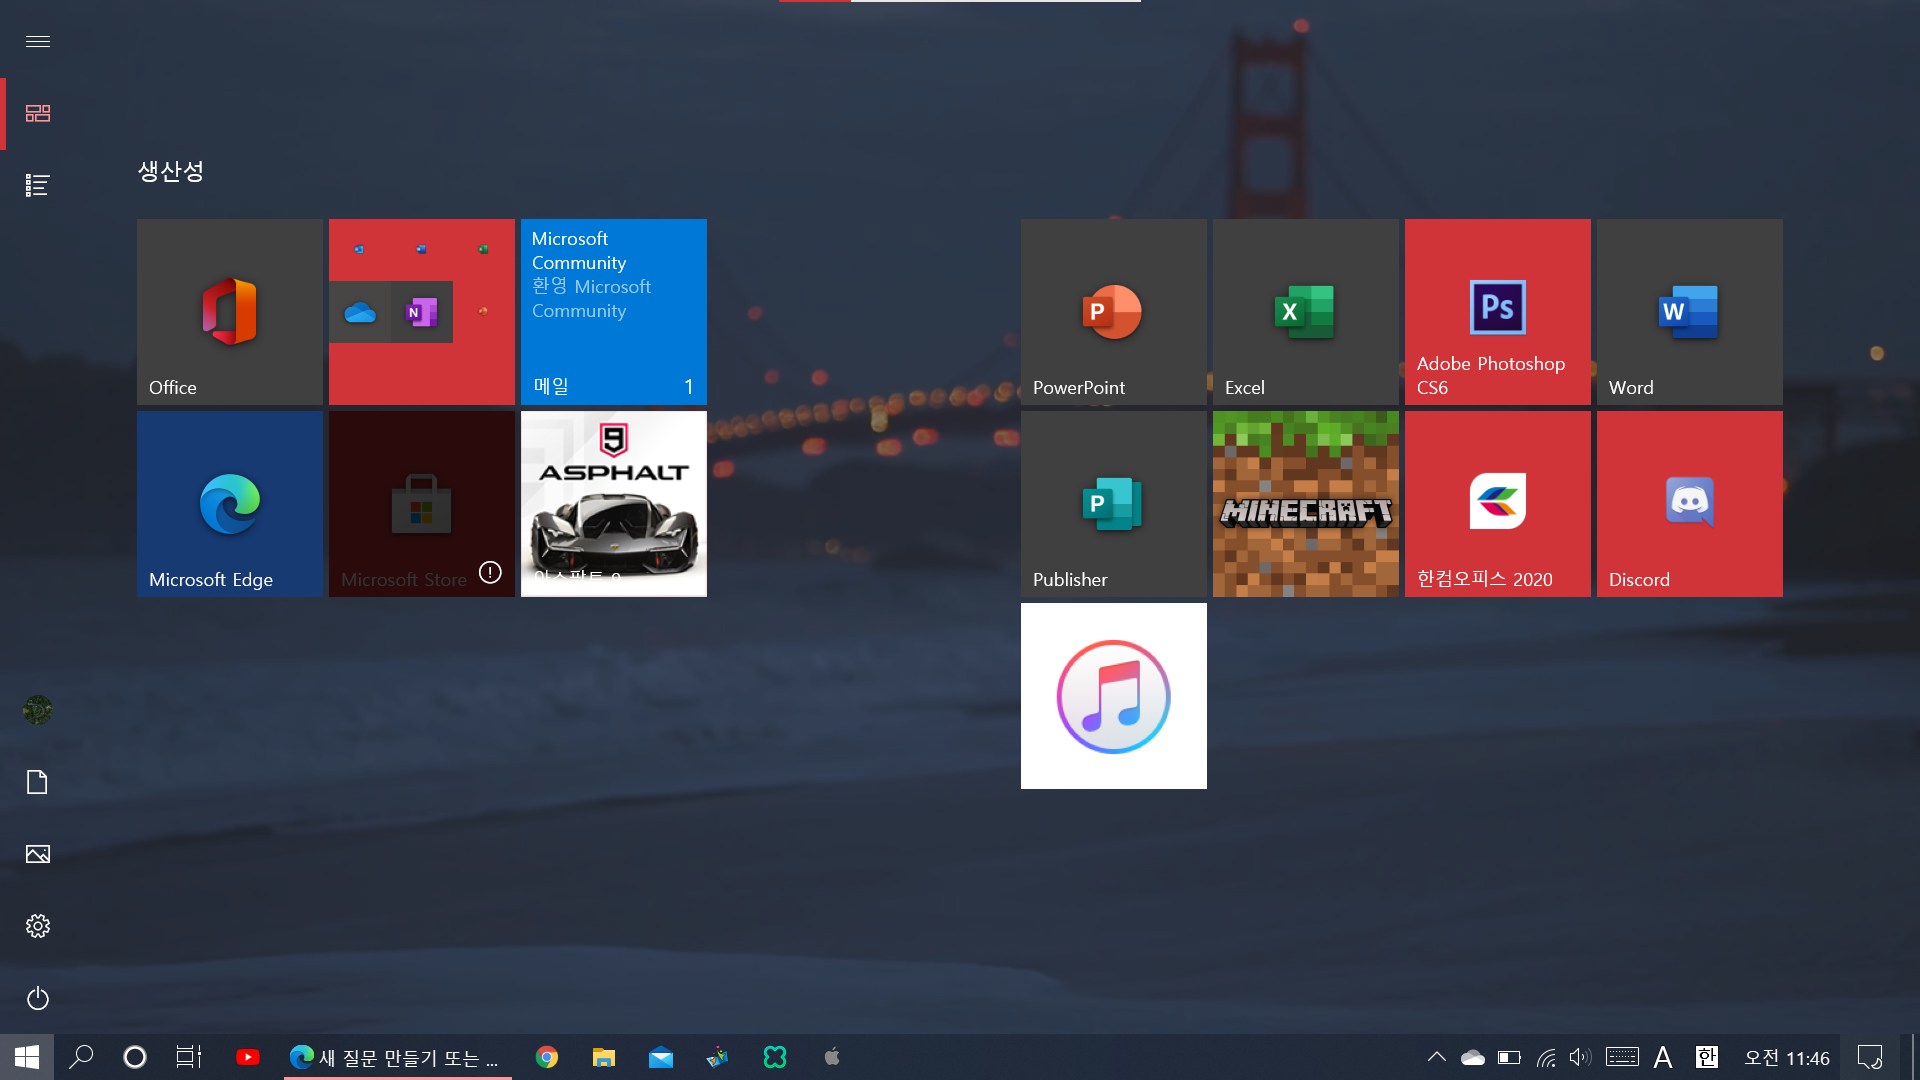The width and height of the screenshot is (1920, 1080).
Task: Open File Explorer from taskbar
Action: [x=604, y=1057]
